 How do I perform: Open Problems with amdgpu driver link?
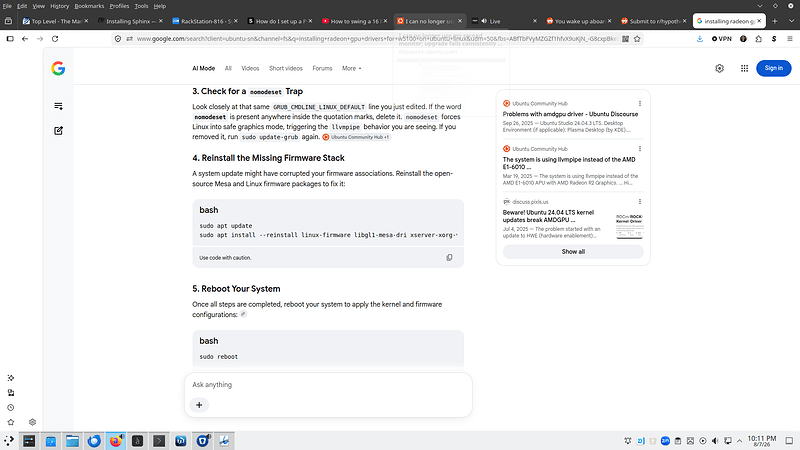[x=570, y=114]
